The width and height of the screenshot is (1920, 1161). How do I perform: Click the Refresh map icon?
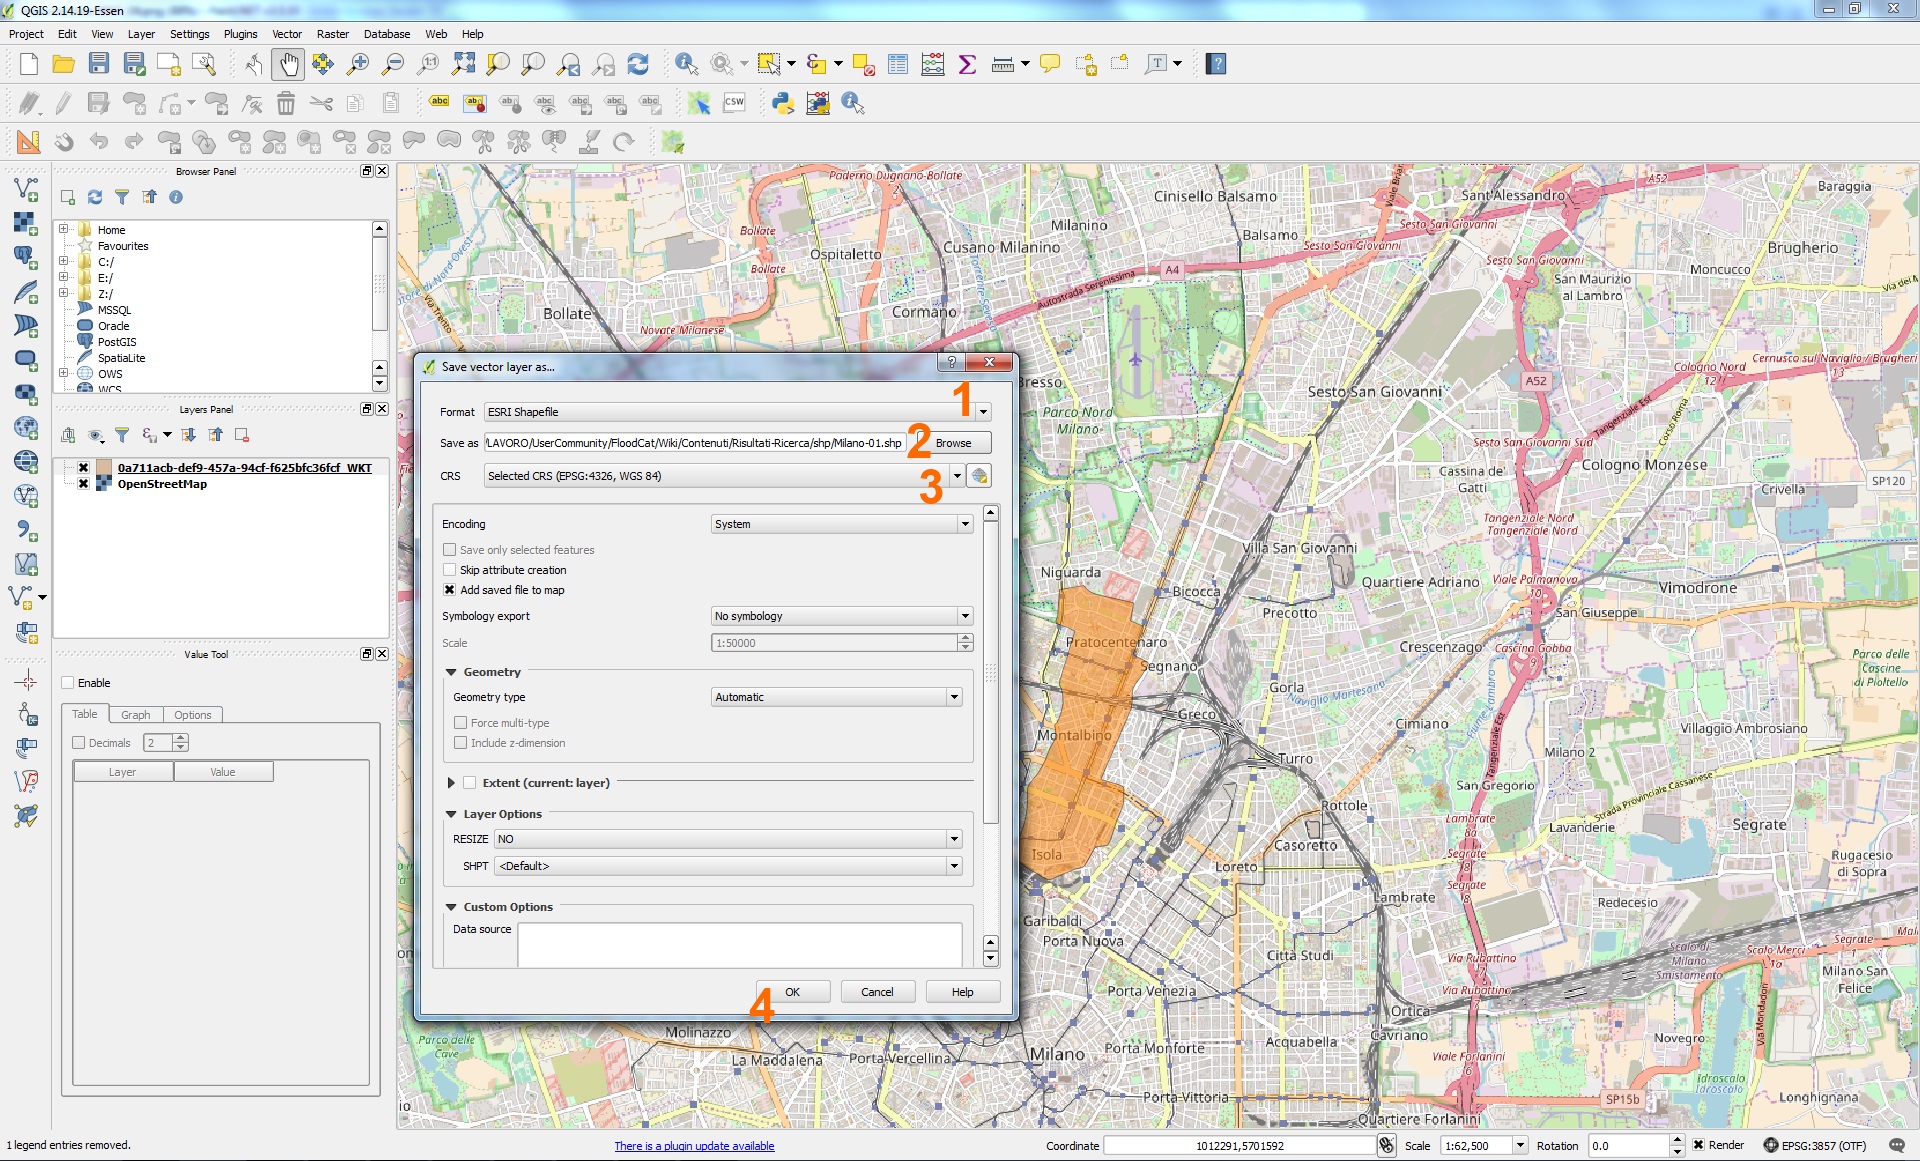point(638,64)
